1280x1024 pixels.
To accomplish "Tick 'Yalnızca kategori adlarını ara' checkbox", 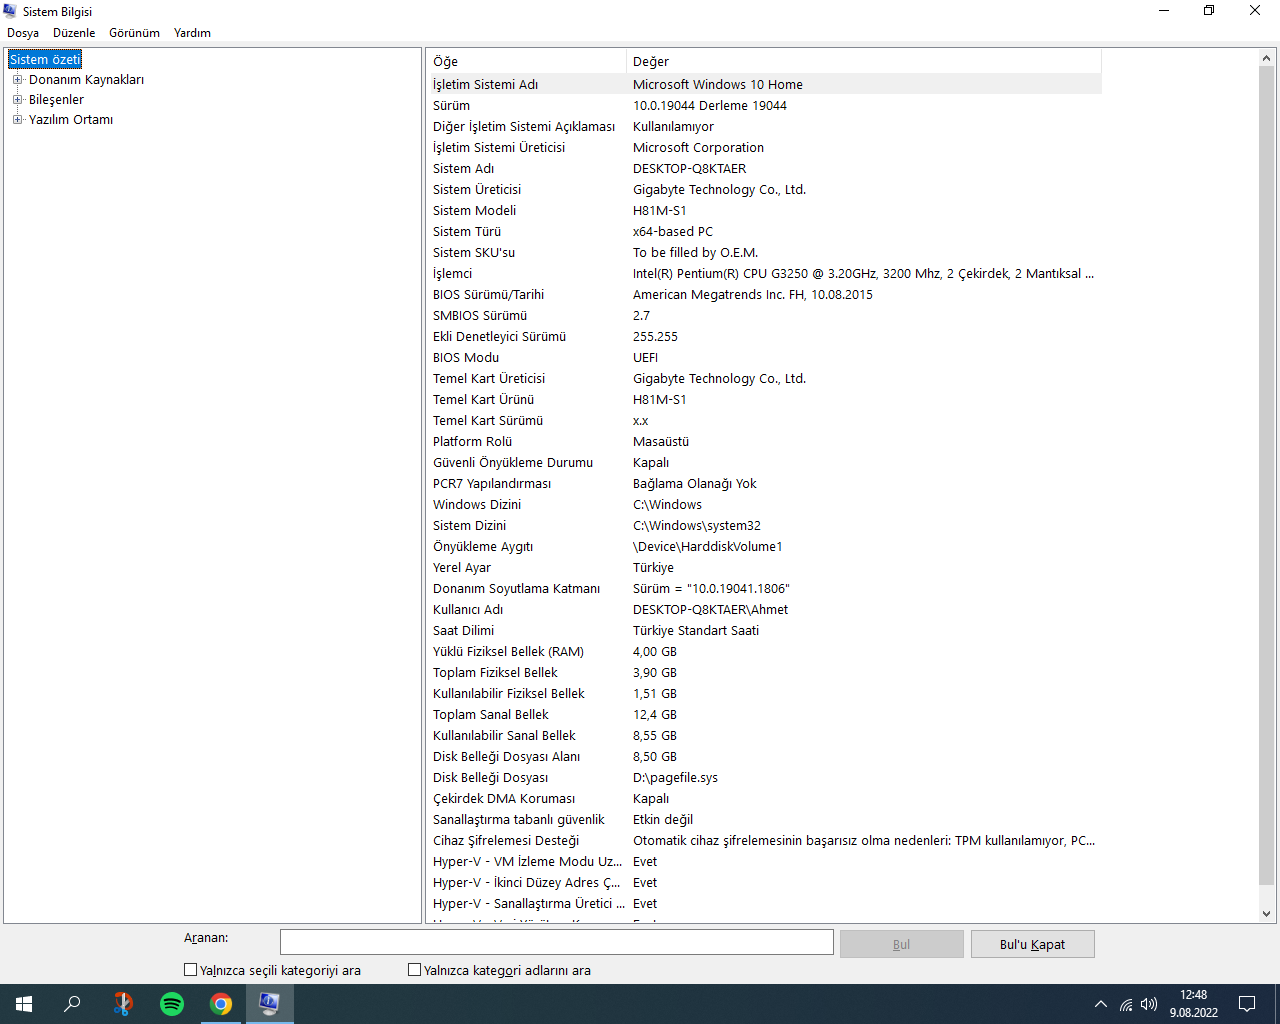I will (x=415, y=970).
